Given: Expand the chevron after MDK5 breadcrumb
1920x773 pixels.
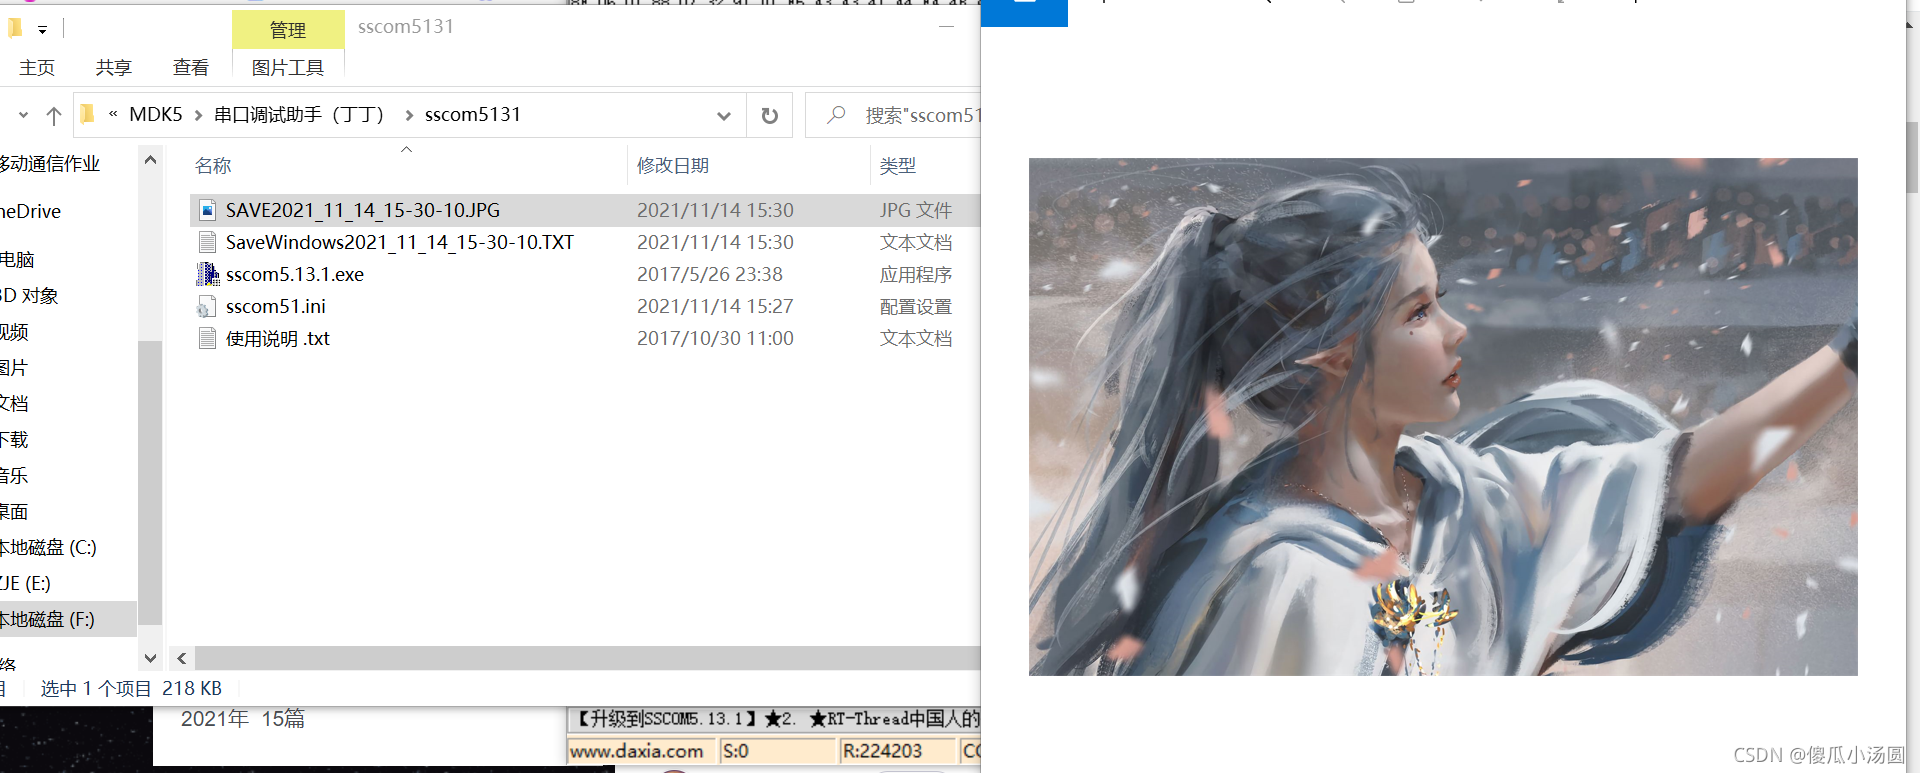Looking at the screenshot, I should pyautogui.click(x=198, y=115).
